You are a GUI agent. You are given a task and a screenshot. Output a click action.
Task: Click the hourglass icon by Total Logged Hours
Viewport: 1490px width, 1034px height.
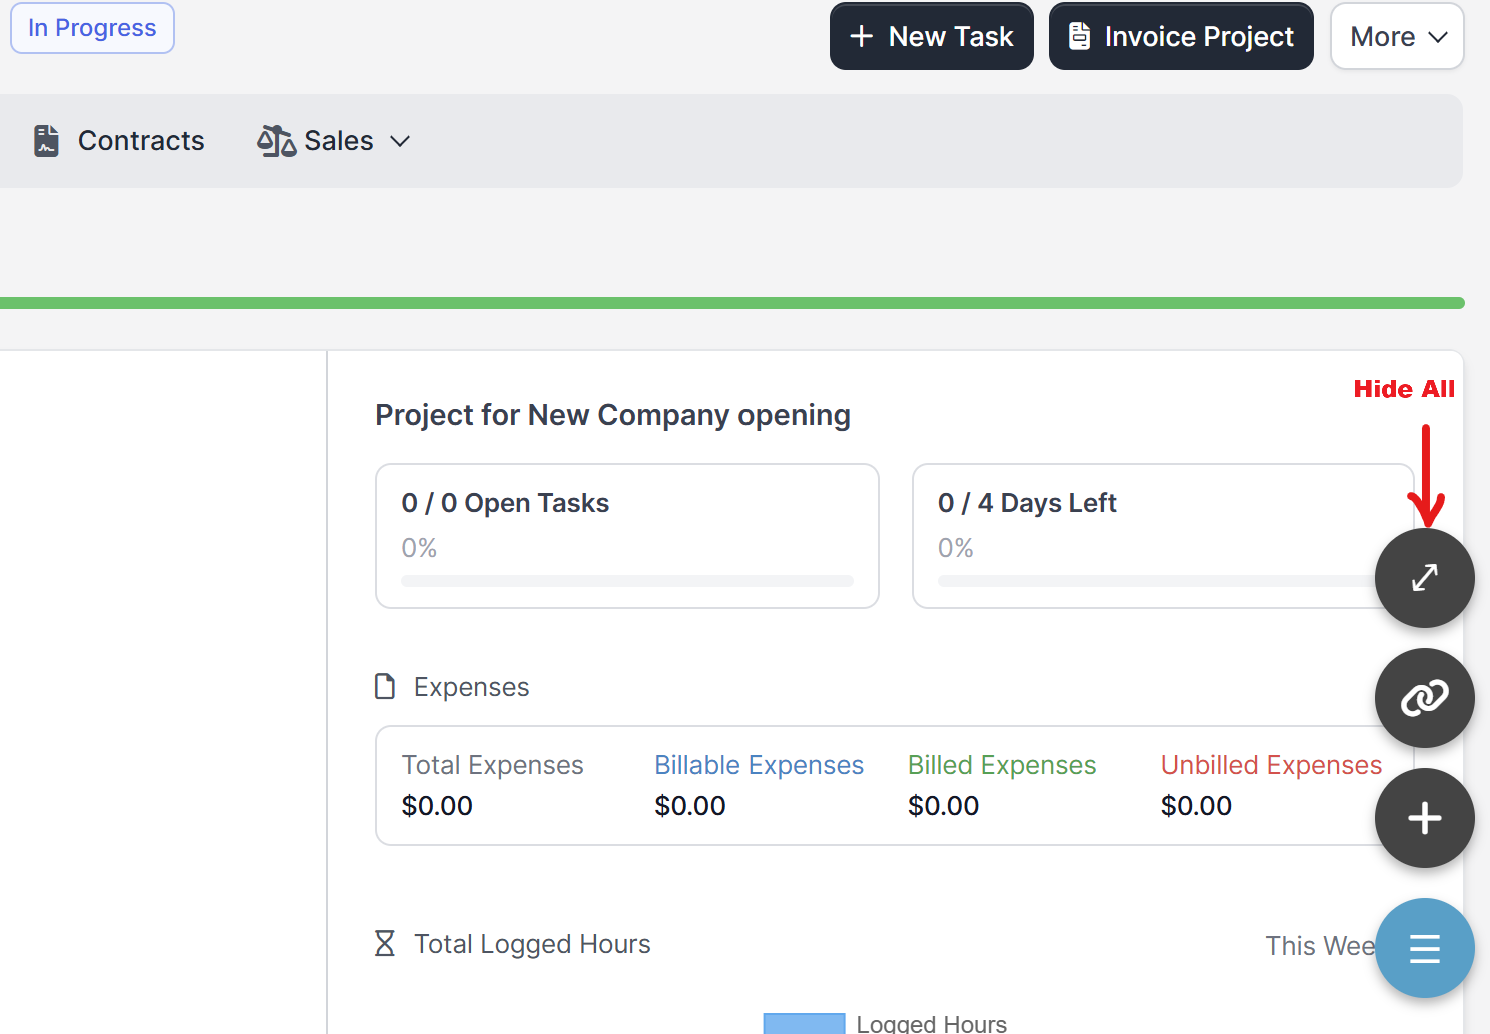click(385, 944)
